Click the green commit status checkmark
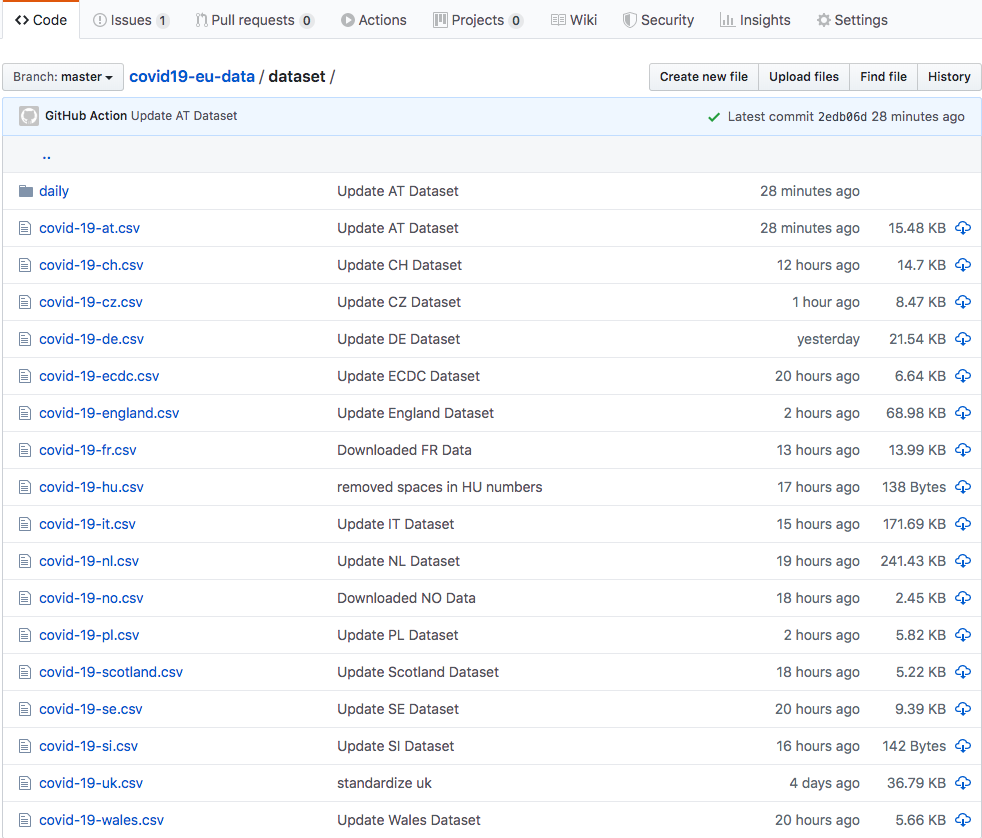The height and width of the screenshot is (838, 982). 713,117
